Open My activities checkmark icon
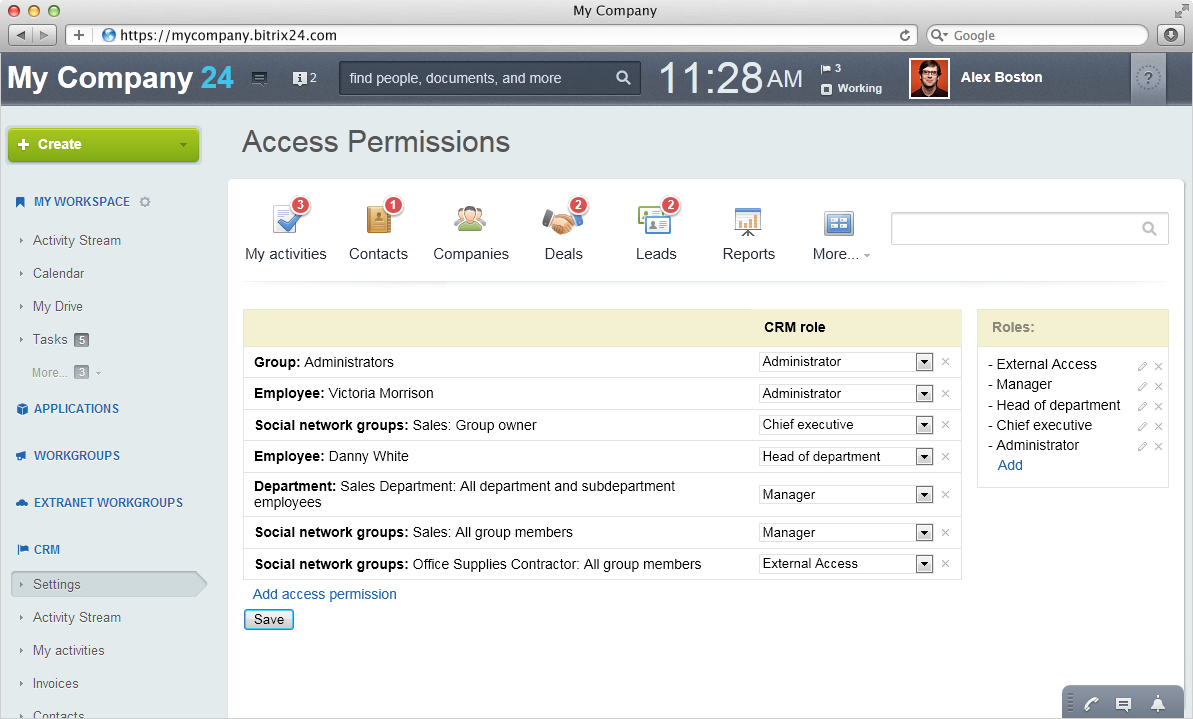The height and width of the screenshot is (719, 1193). tap(285, 219)
